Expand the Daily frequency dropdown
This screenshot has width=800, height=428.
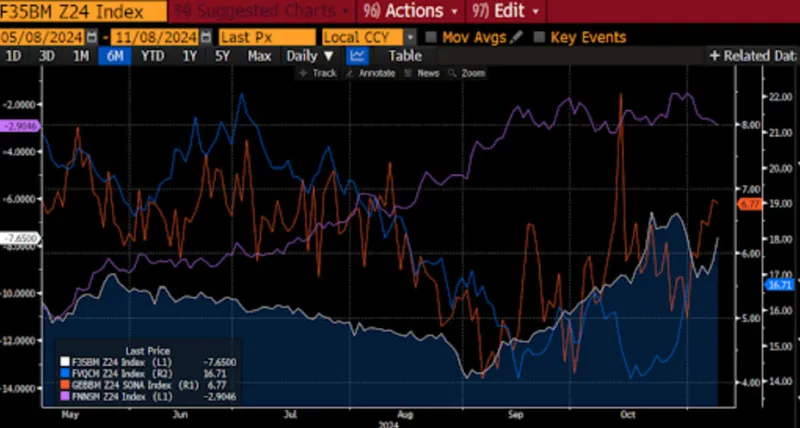coord(310,56)
